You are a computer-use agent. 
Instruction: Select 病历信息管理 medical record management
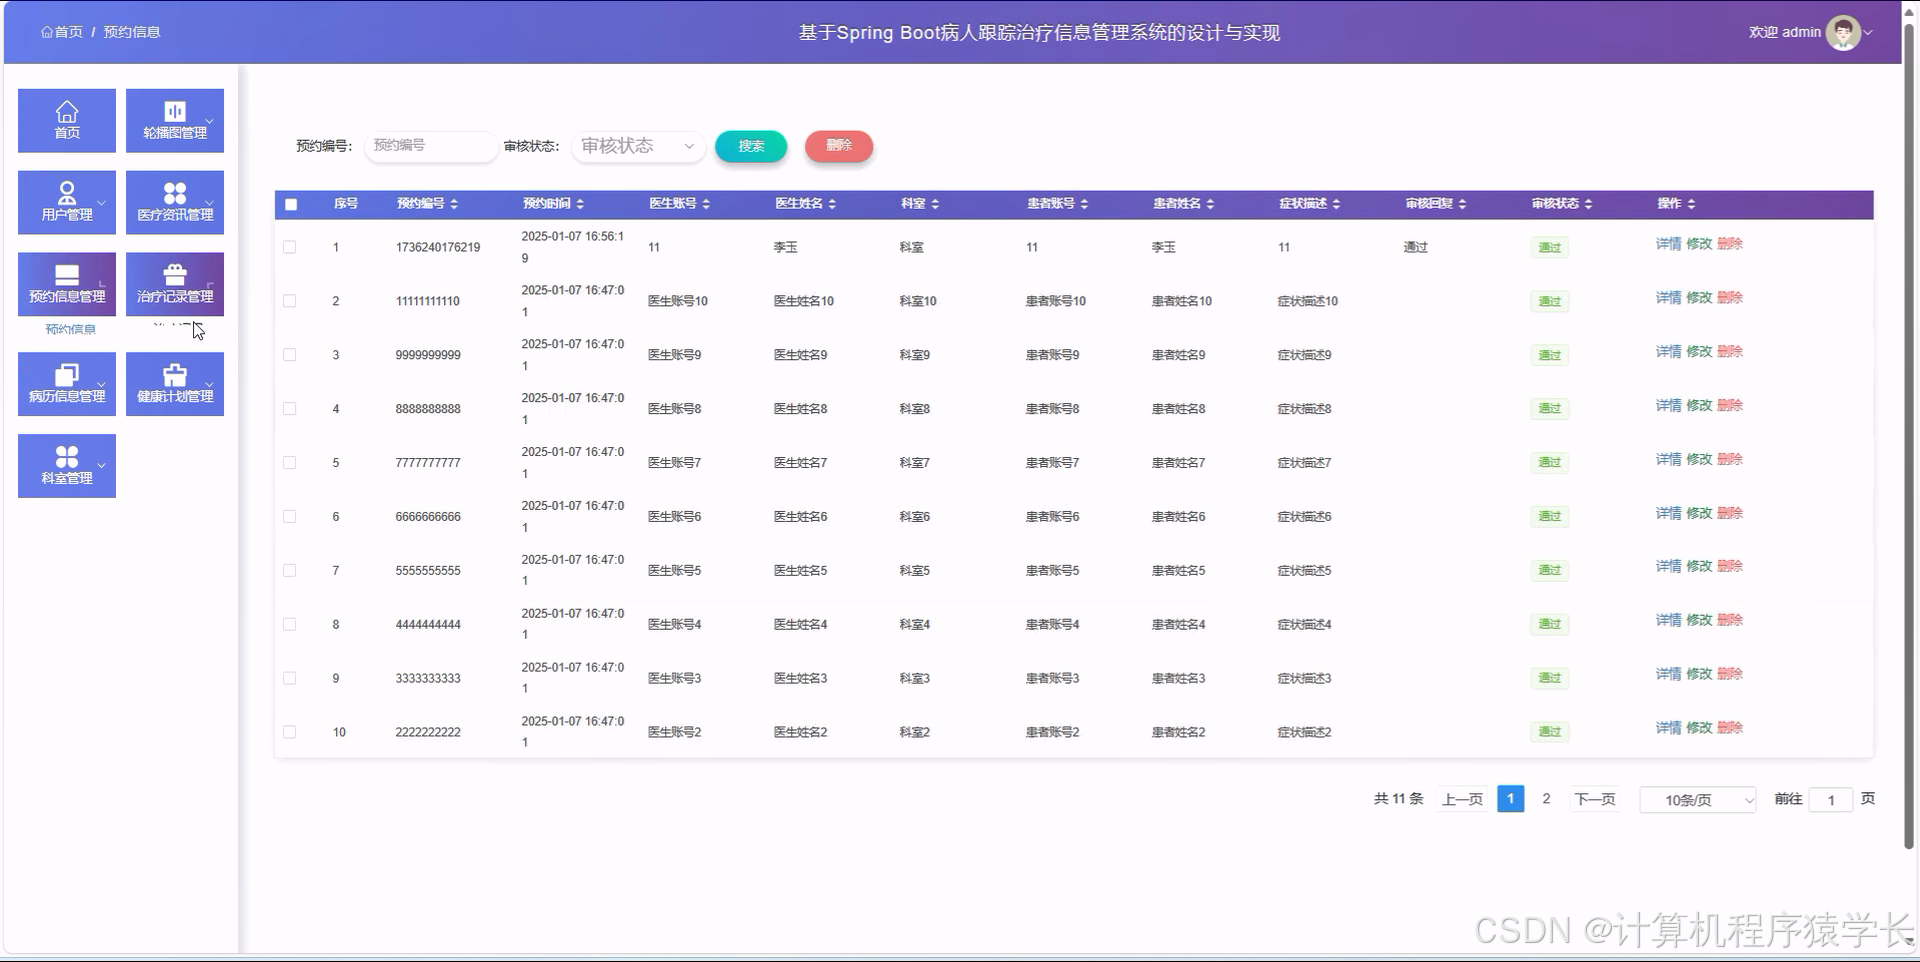pyautogui.click(x=66, y=383)
